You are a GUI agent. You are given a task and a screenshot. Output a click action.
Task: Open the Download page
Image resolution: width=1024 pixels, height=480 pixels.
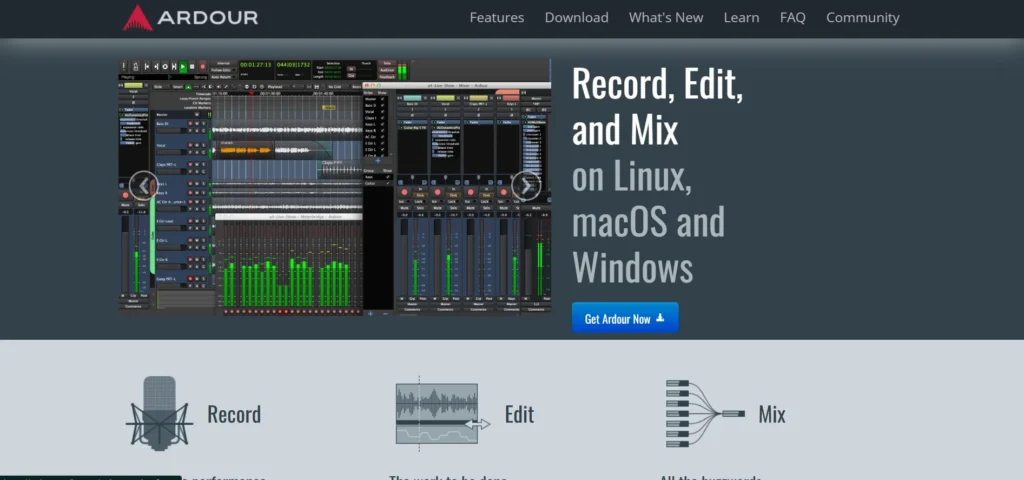(x=576, y=18)
